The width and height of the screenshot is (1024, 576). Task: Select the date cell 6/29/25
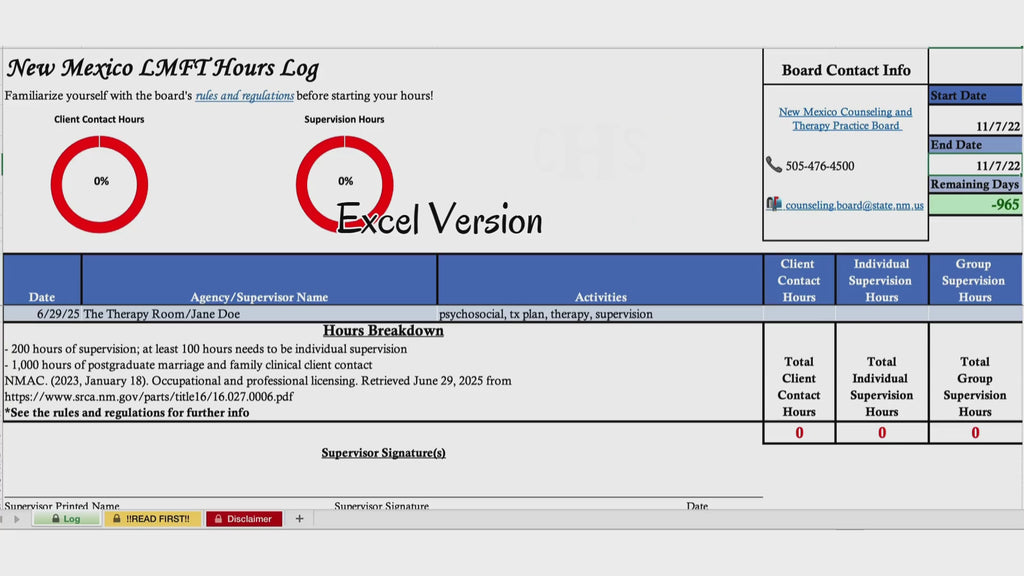click(42, 314)
